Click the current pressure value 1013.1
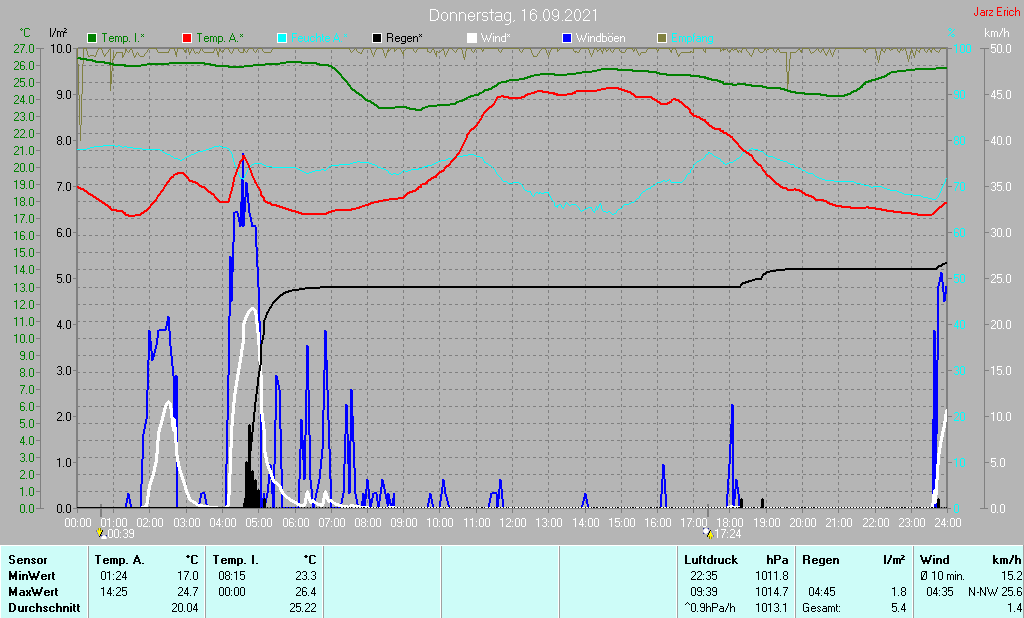Viewport: 1024px width, 618px height. point(772,608)
